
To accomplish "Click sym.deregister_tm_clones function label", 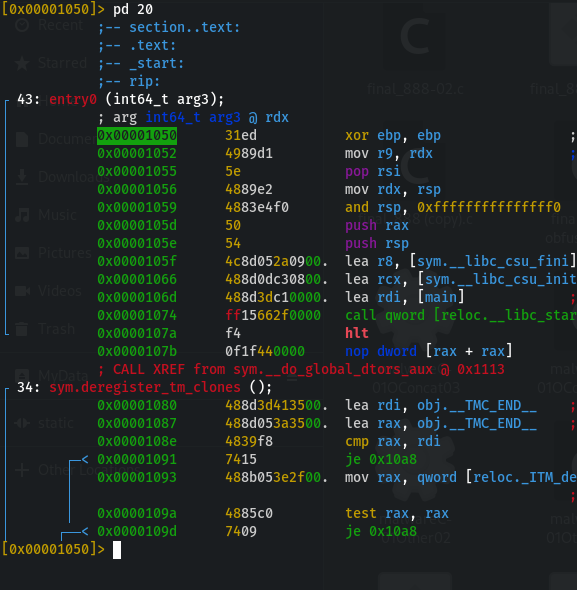I will (x=145, y=388).
